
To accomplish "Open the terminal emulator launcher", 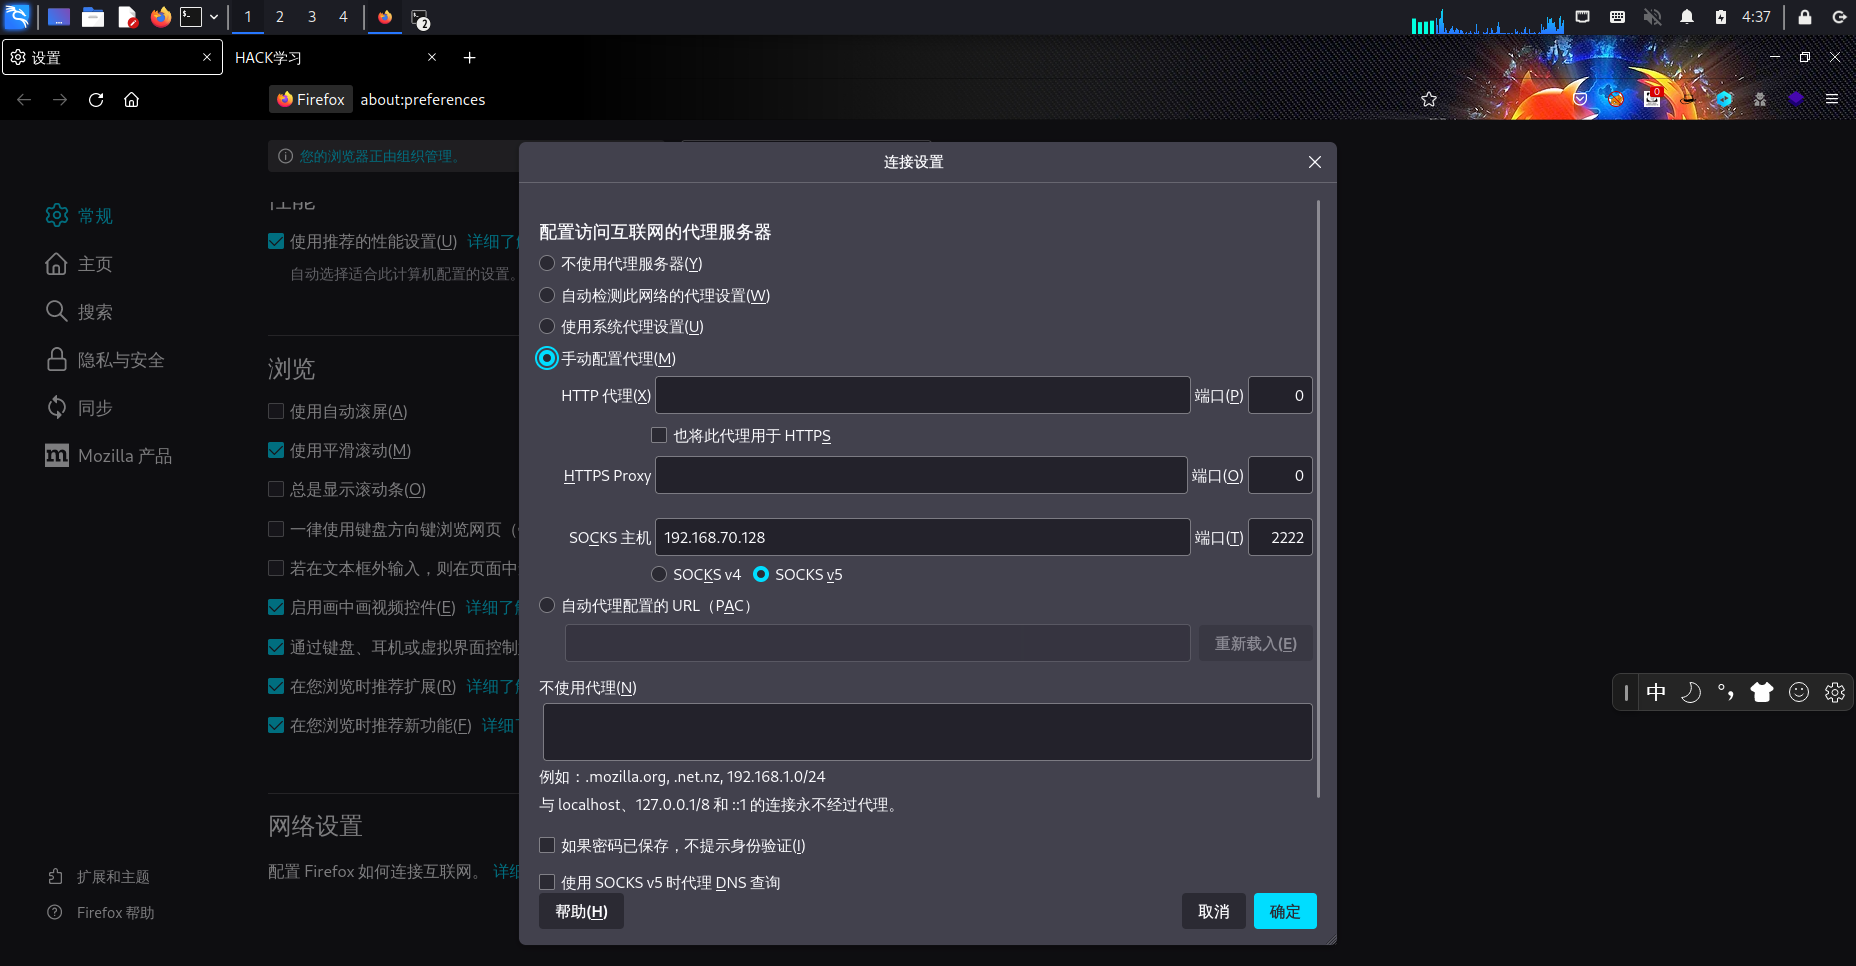I will tap(191, 17).
